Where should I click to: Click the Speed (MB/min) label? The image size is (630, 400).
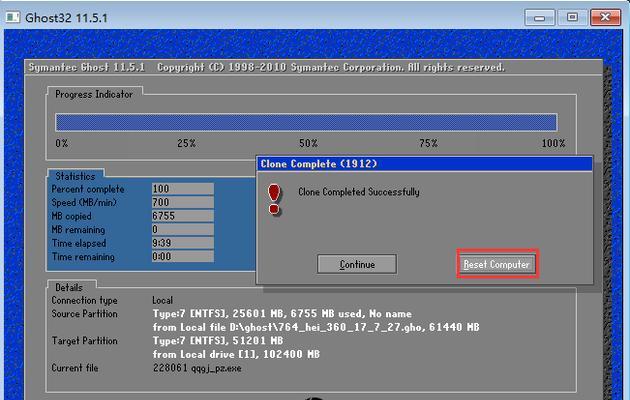pyautogui.click(x=84, y=202)
